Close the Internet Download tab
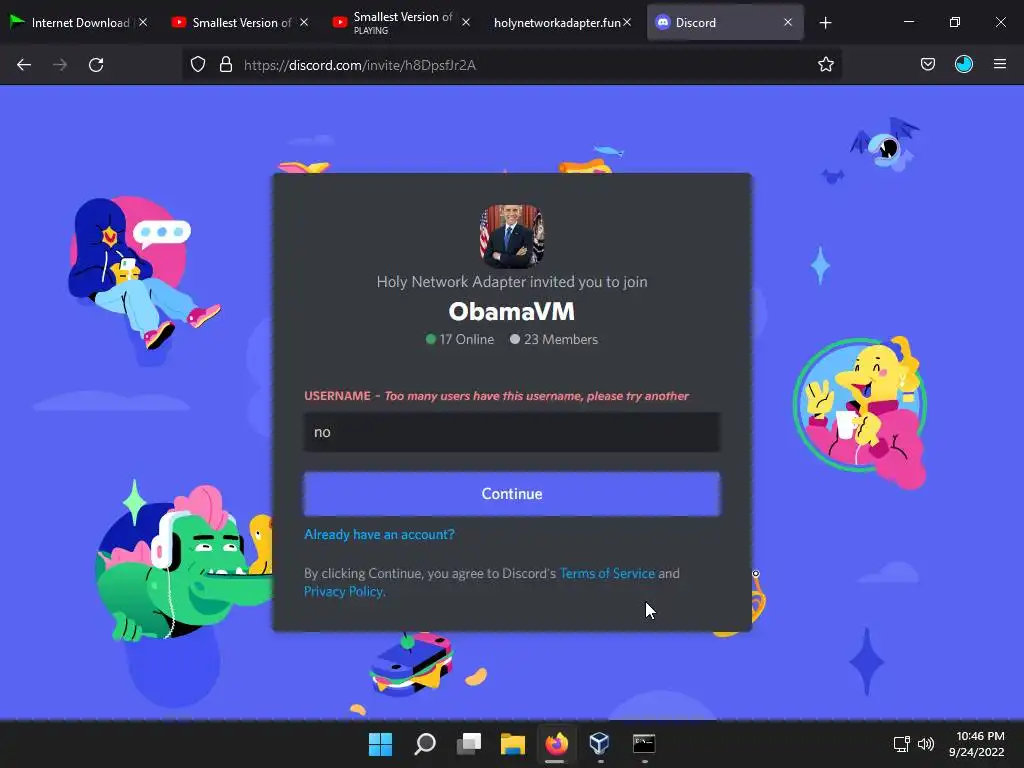The width and height of the screenshot is (1024, 768). 143,22
